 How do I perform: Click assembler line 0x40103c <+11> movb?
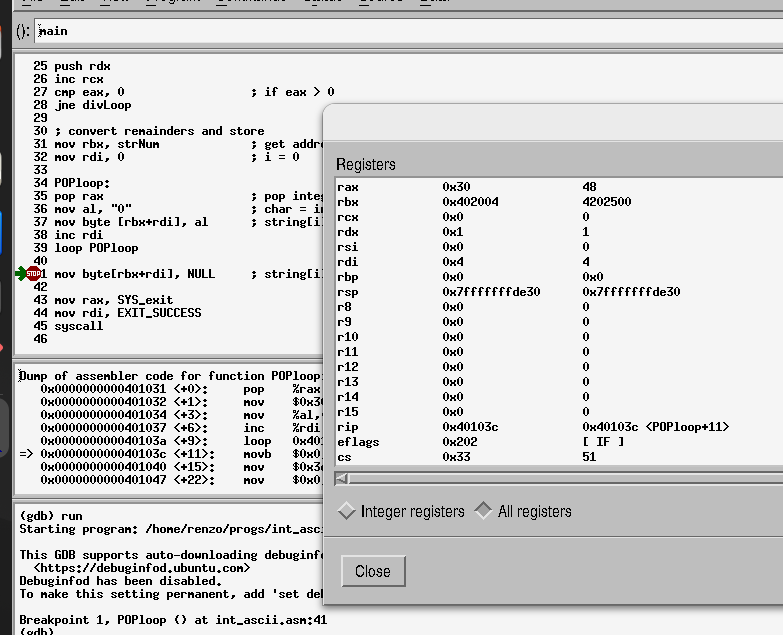181,454
